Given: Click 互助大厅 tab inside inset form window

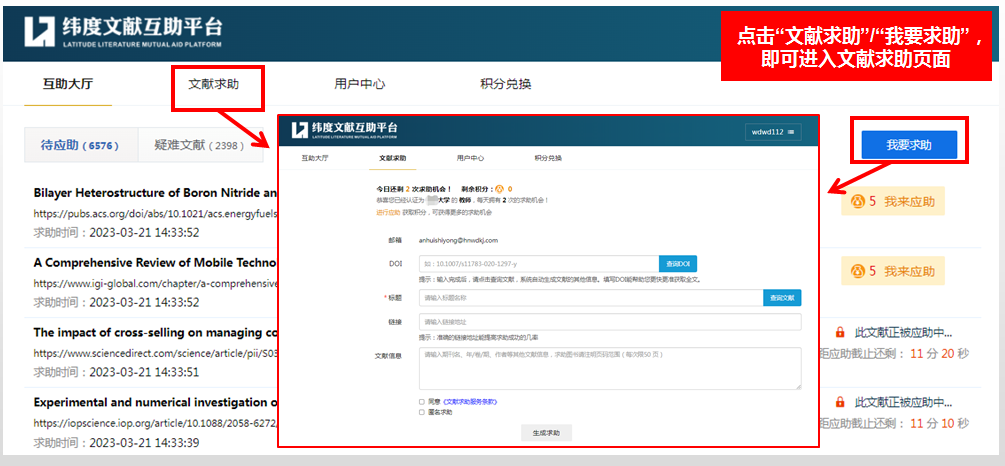Looking at the screenshot, I should click(x=315, y=158).
